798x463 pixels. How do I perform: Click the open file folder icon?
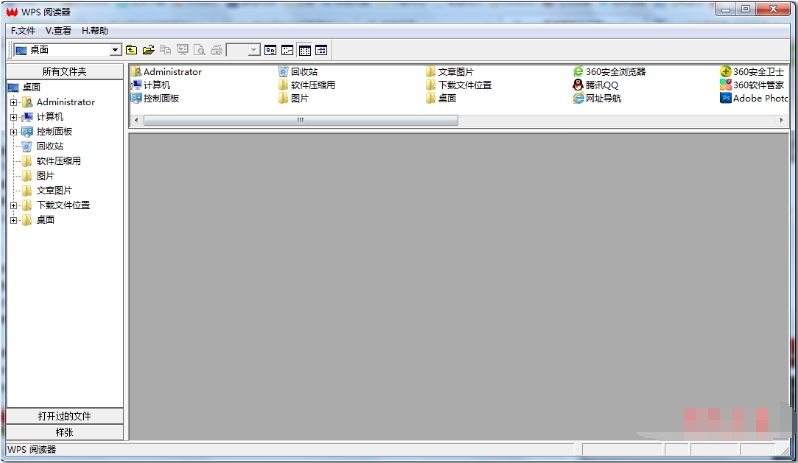148,49
